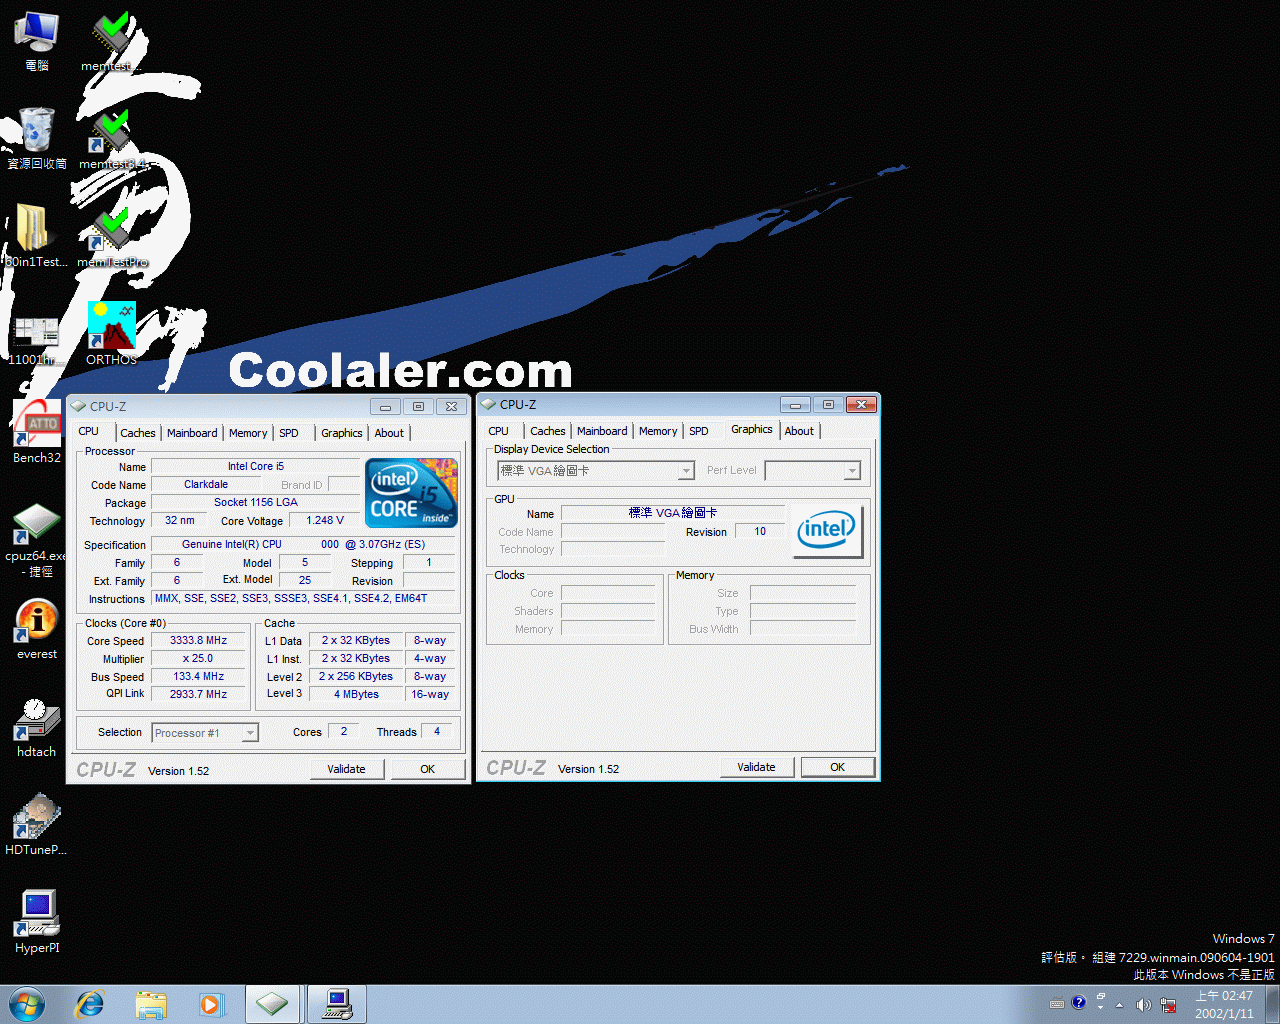
Task: Open the 80in1Test folder icon
Action: pyautogui.click(x=37, y=236)
